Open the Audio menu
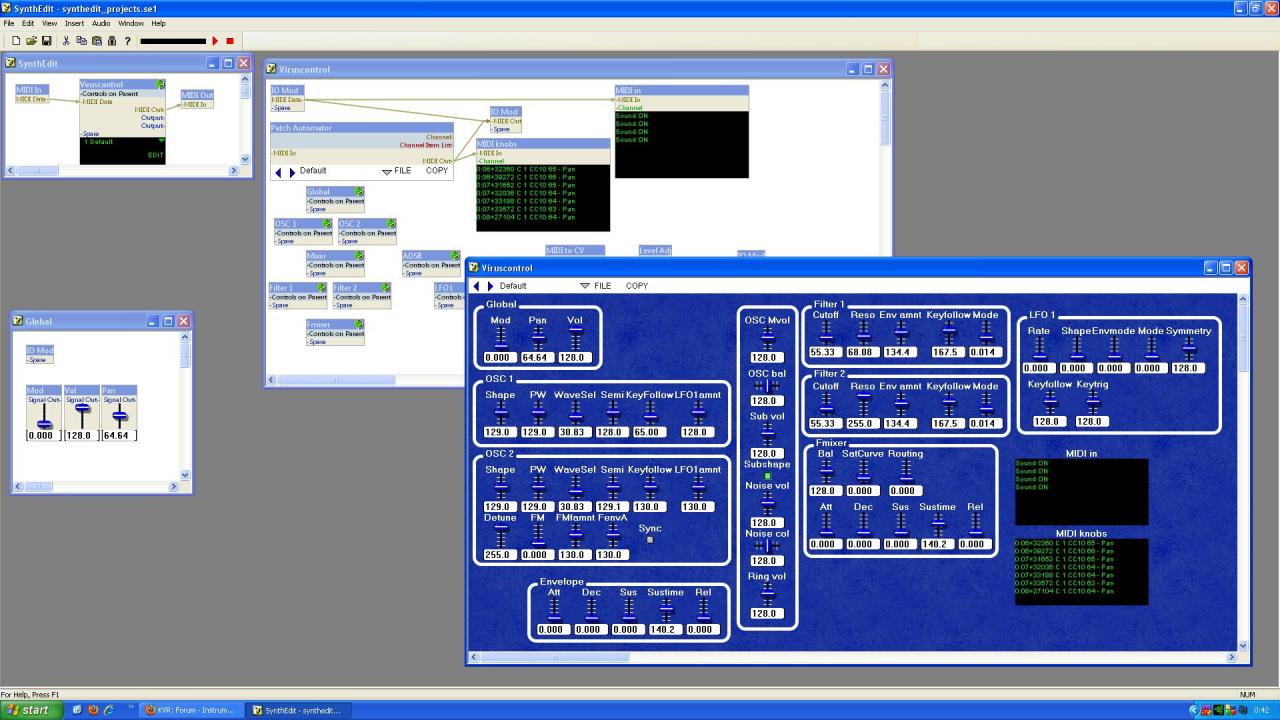The image size is (1280, 720). tap(102, 23)
